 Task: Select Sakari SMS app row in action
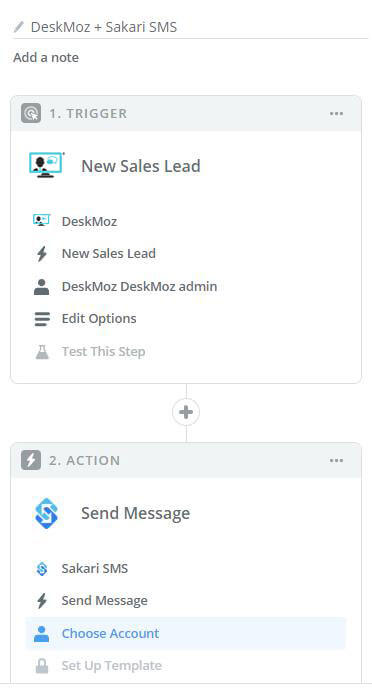coord(185,568)
